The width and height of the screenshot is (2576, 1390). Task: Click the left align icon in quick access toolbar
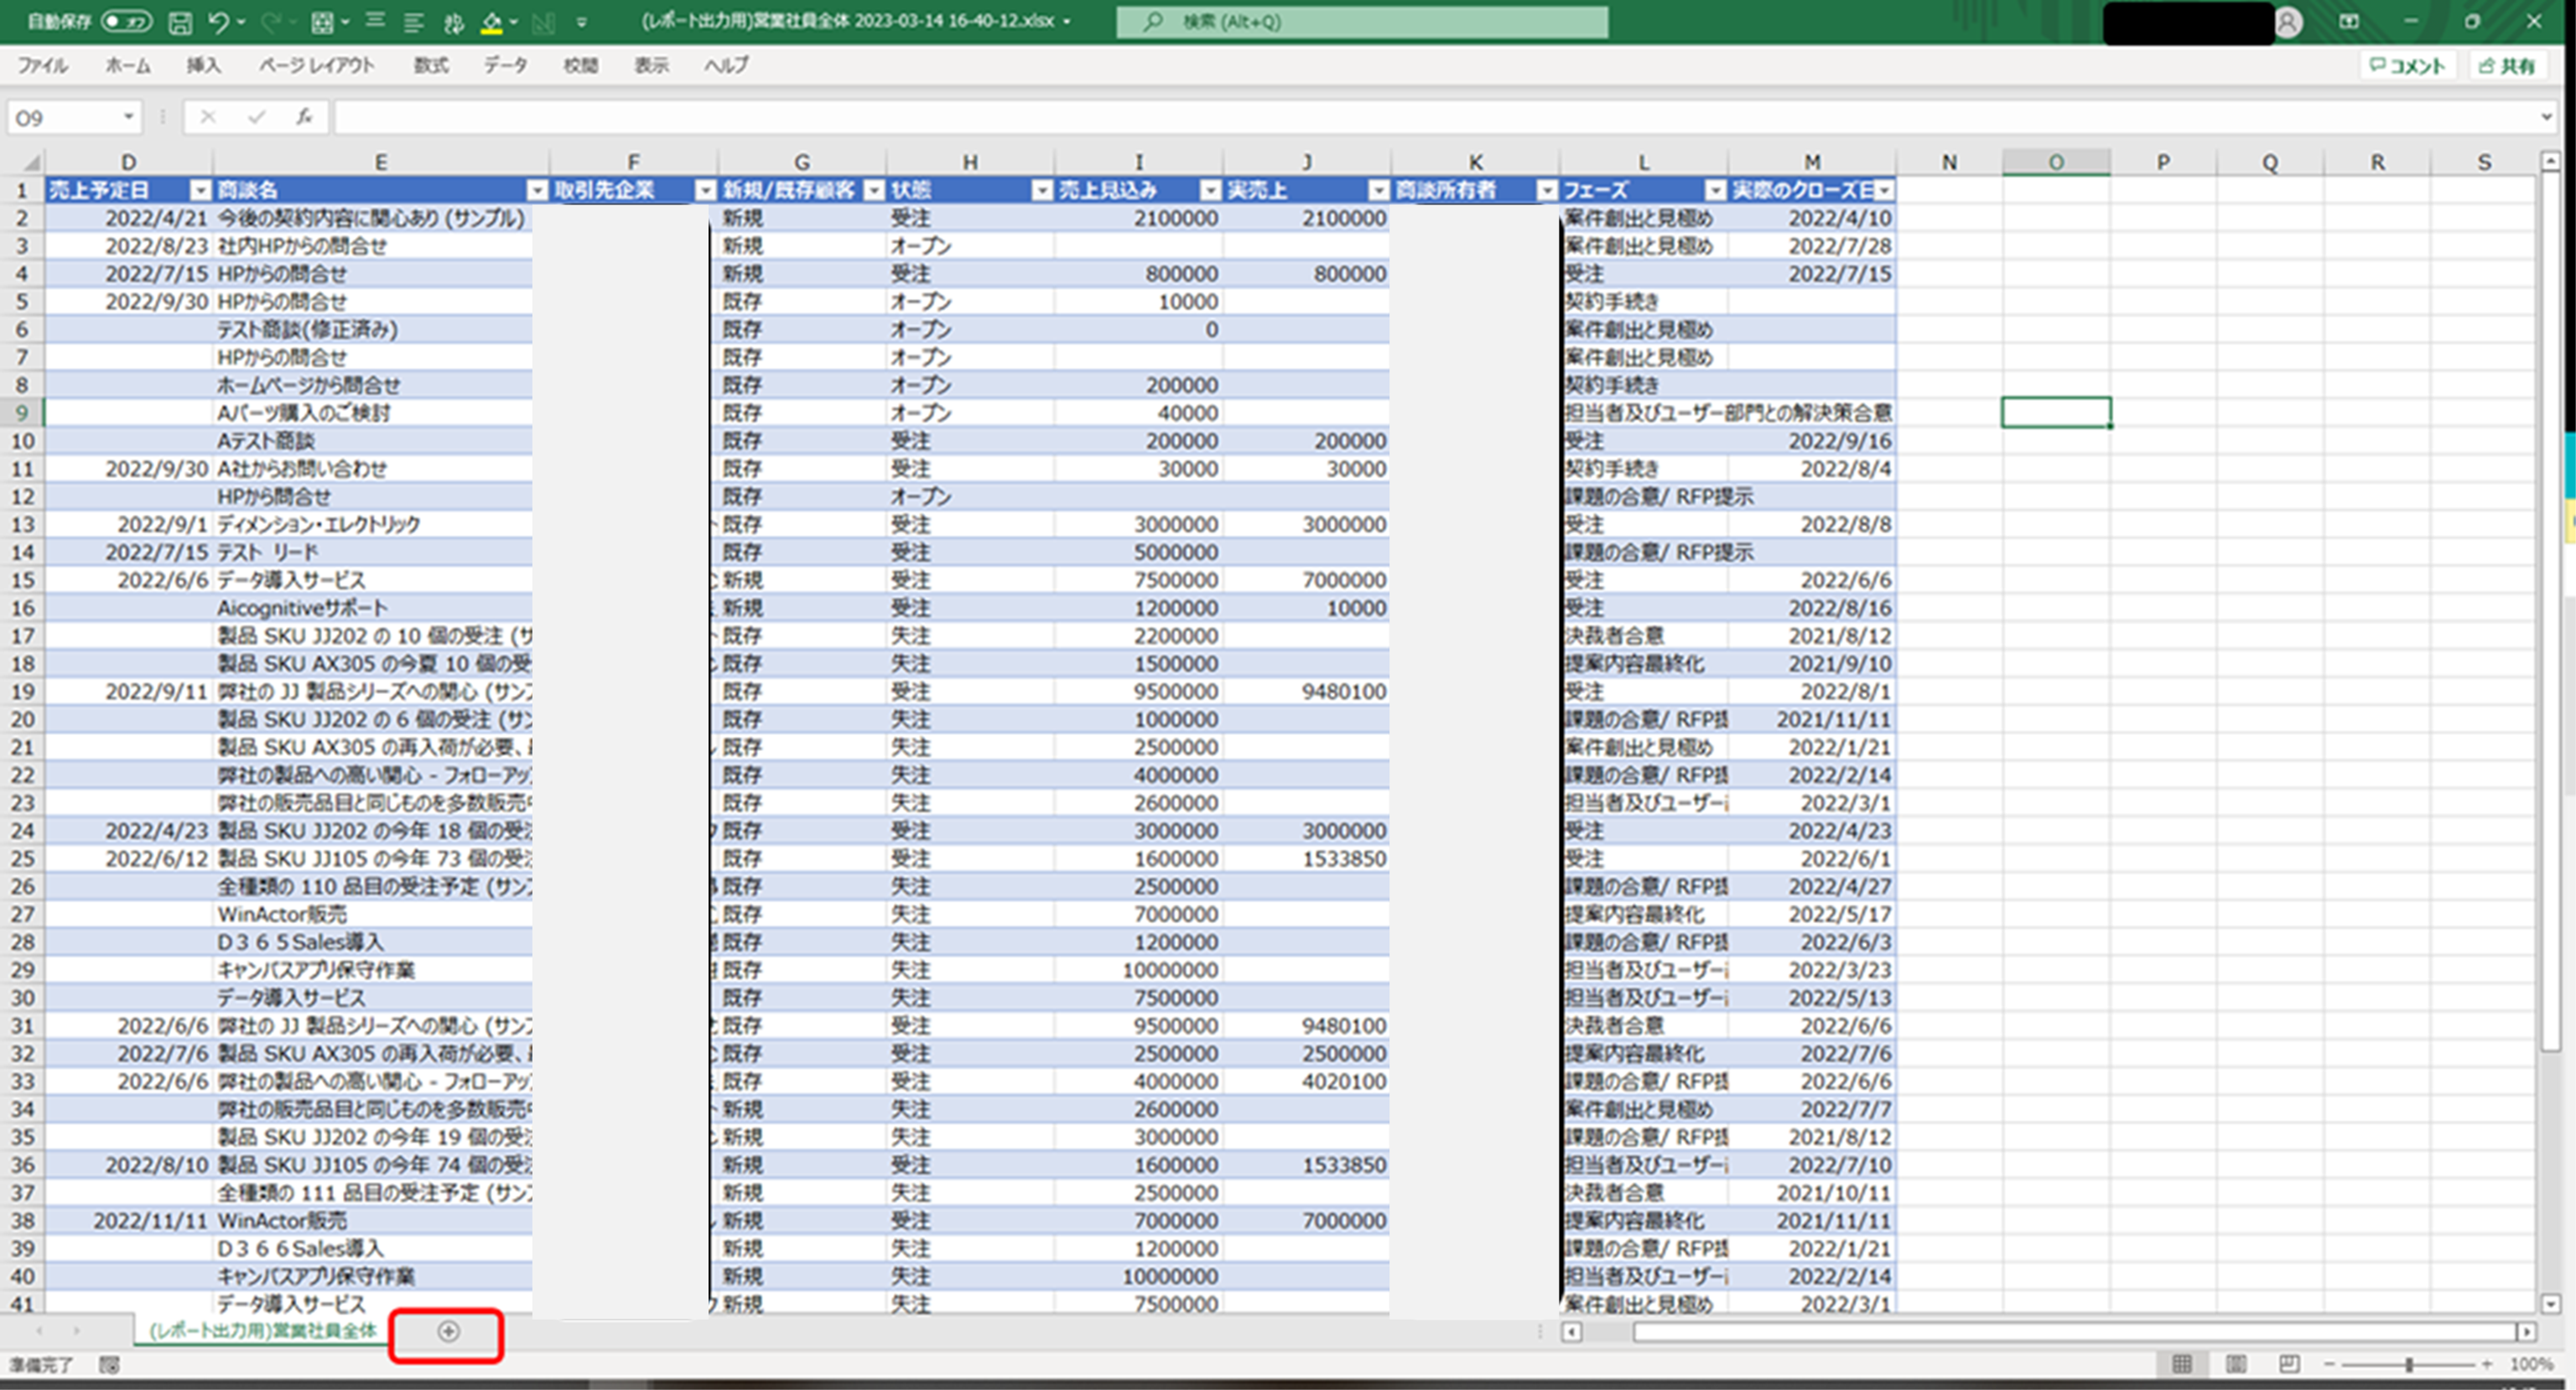(413, 22)
